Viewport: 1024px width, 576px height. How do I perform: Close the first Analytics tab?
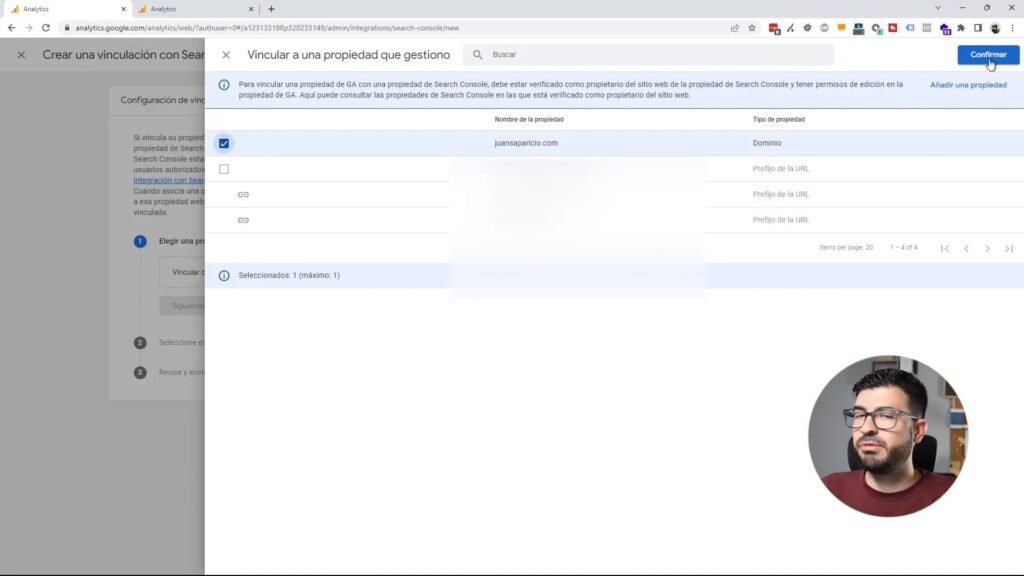pyautogui.click(x=123, y=9)
